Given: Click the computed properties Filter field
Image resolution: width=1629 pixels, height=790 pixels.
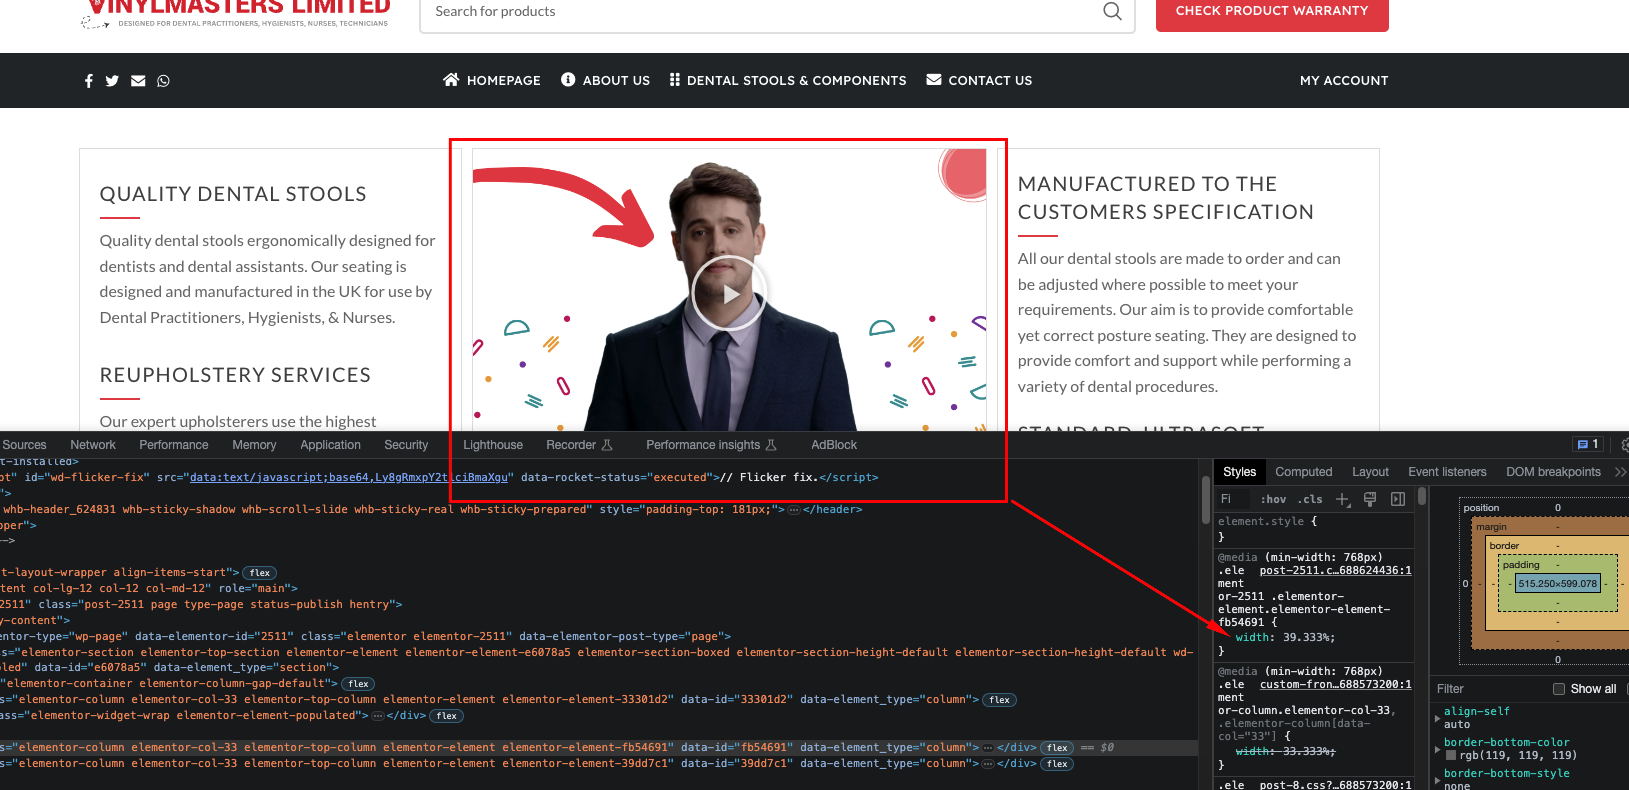Looking at the screenshot, I should click(1490, 689).
